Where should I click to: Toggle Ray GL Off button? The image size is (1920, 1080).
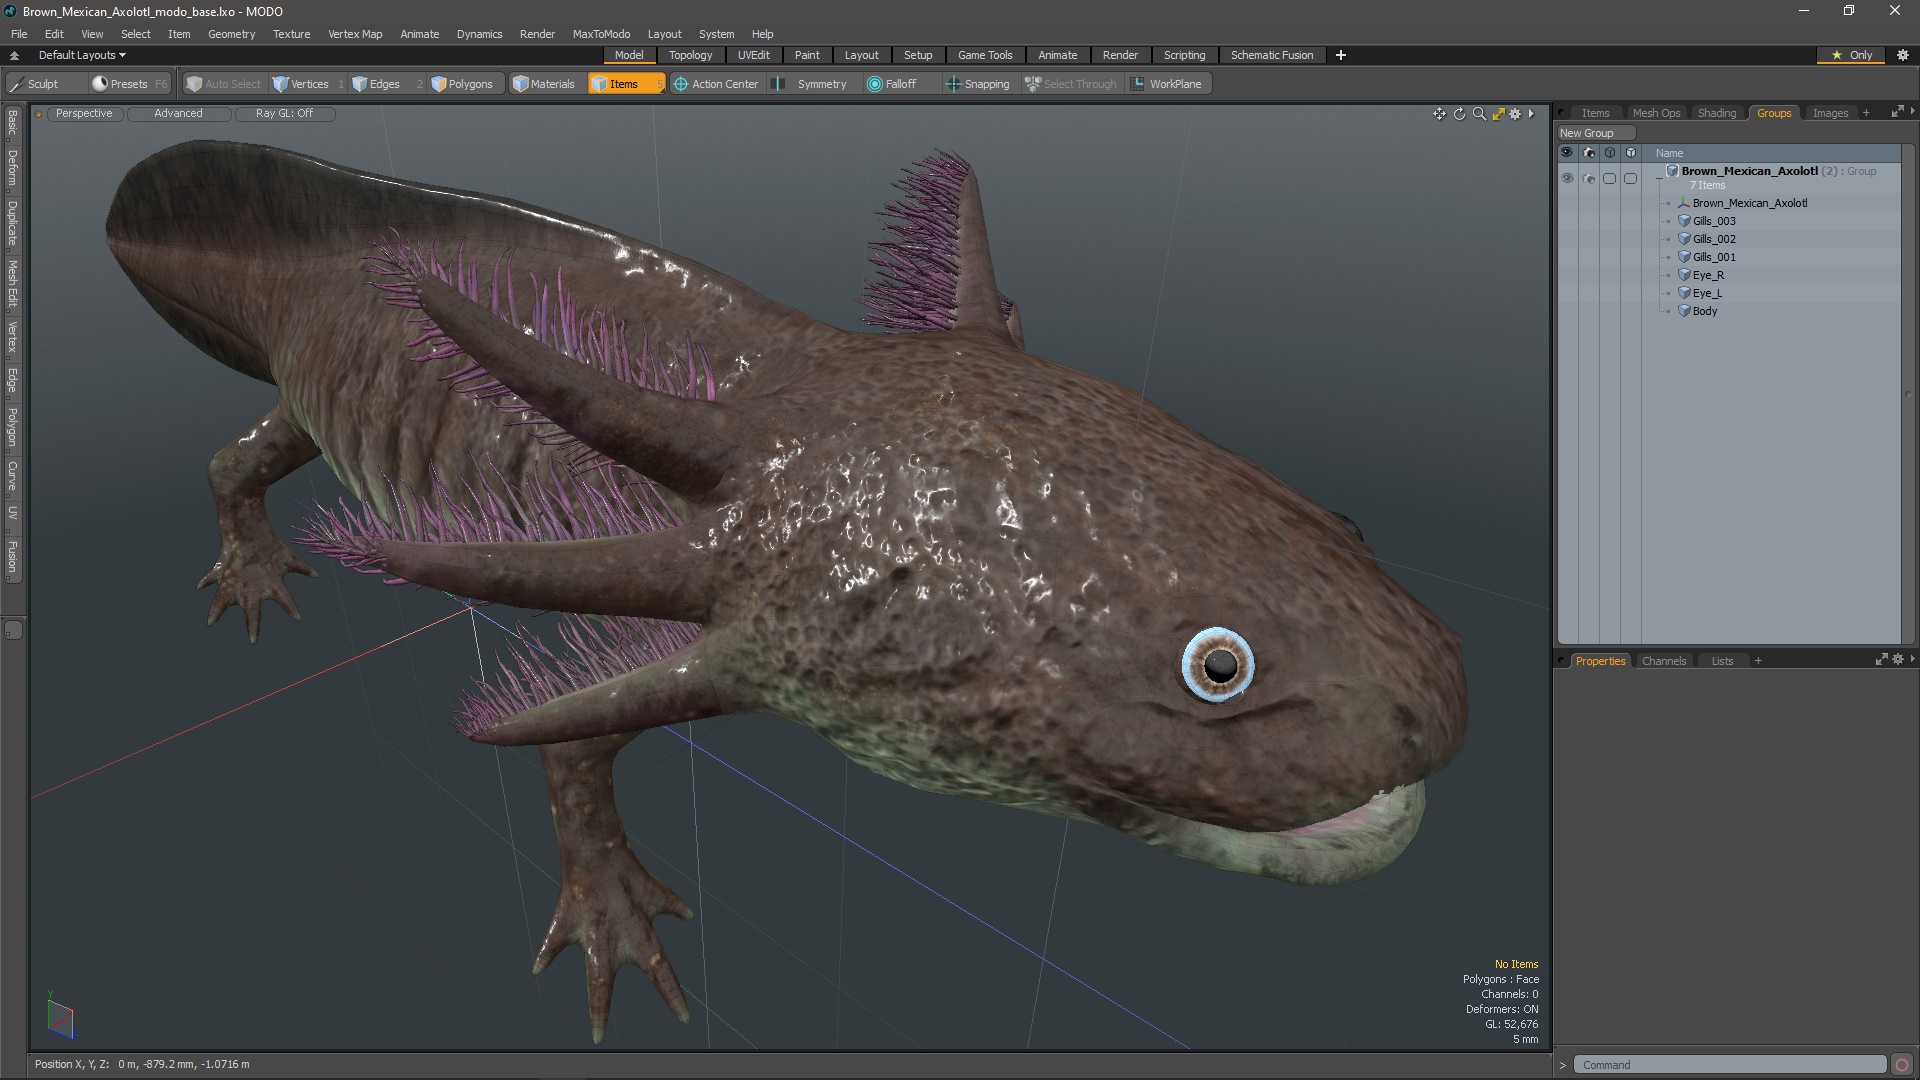tap(284, 114)
